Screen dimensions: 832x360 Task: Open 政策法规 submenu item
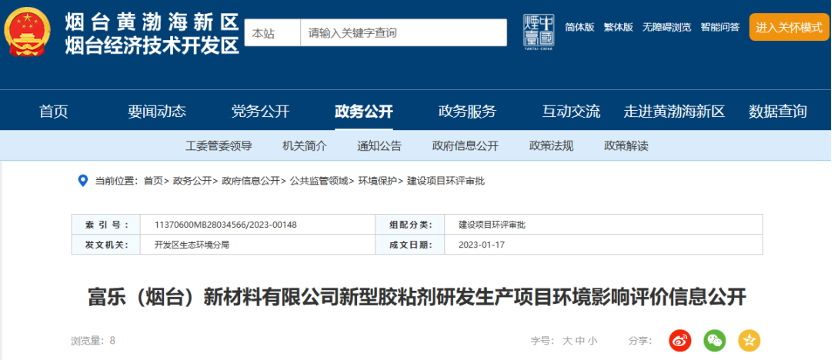(x=551, y=146)
